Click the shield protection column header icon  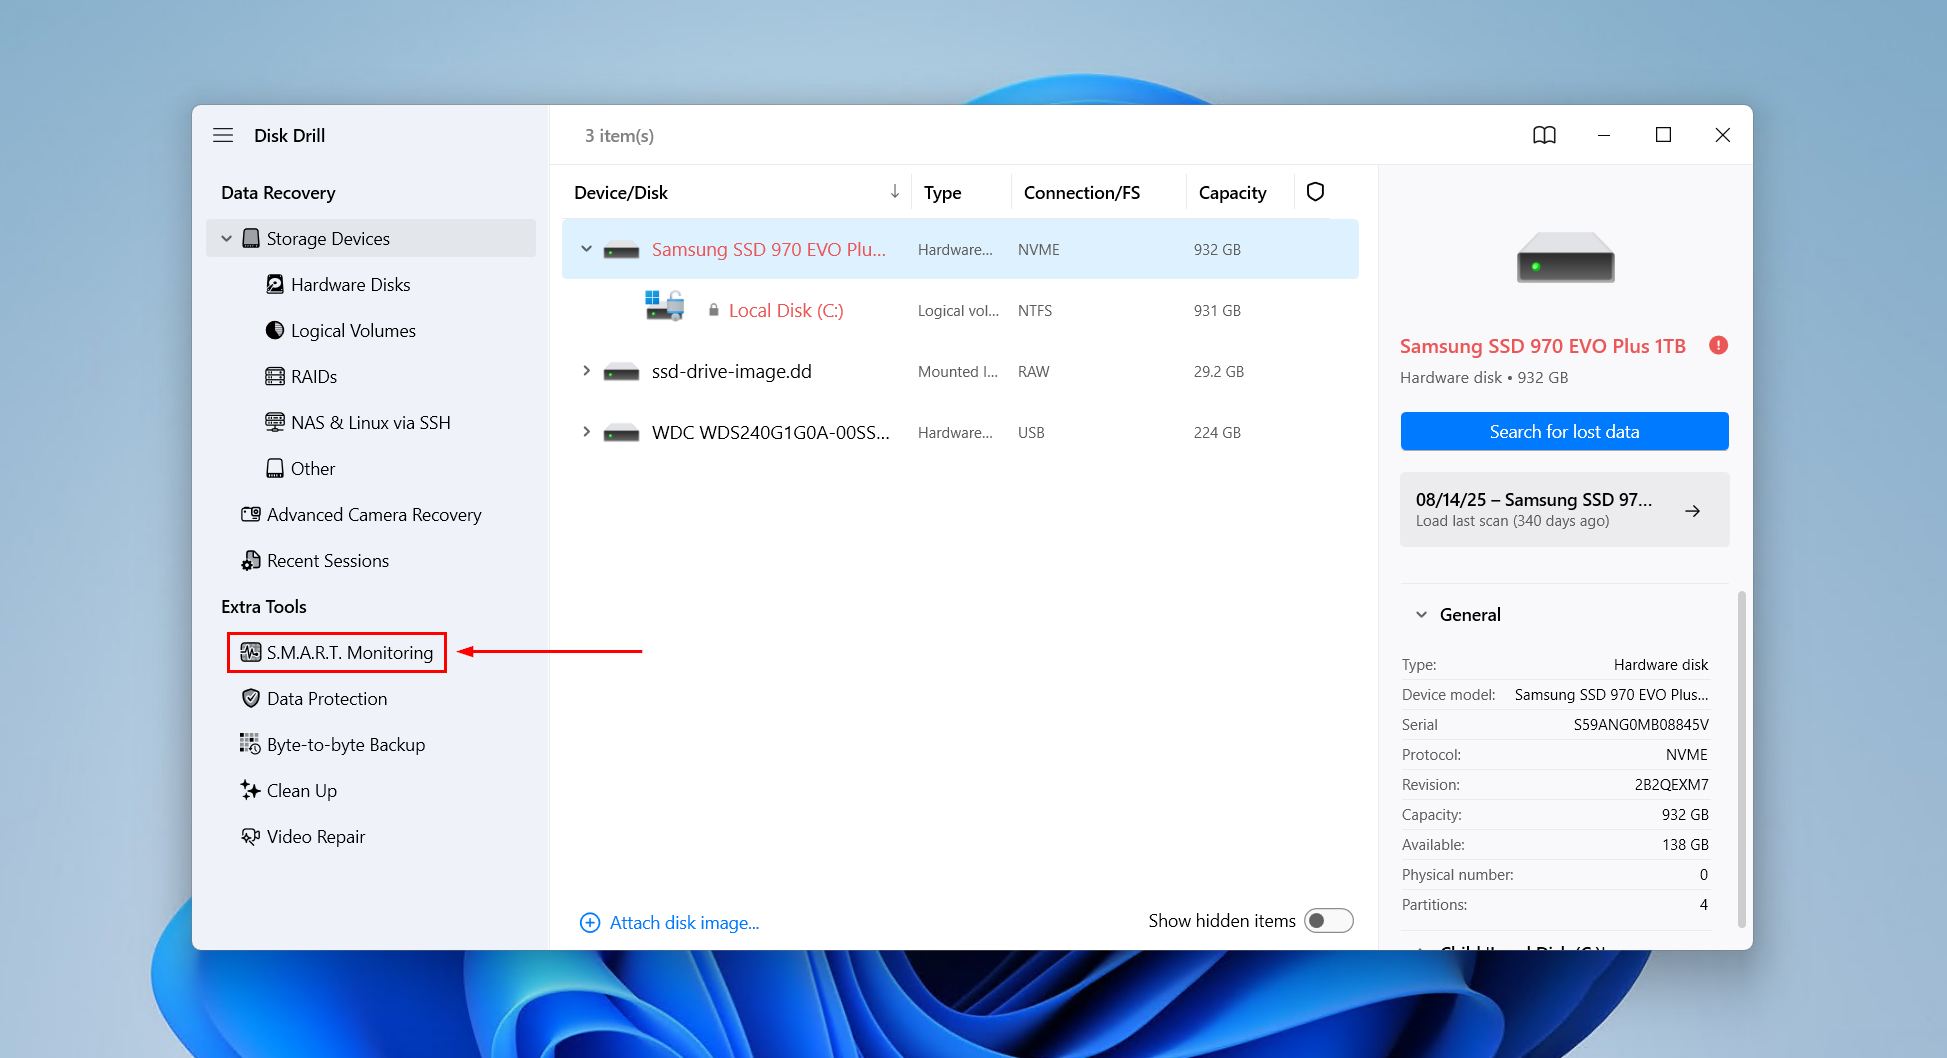[1315, 191]
